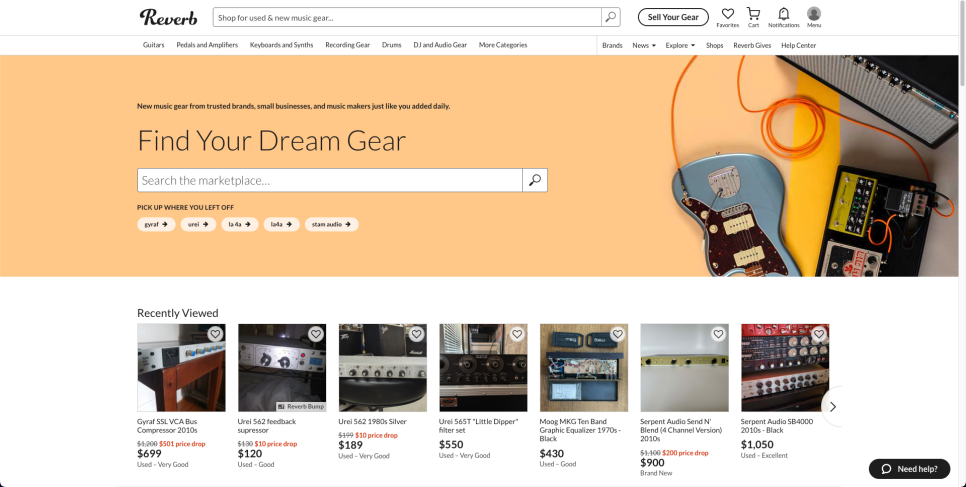Favorite the Moog MKG Ten Band Equalizer

click(x=618, y=334)
